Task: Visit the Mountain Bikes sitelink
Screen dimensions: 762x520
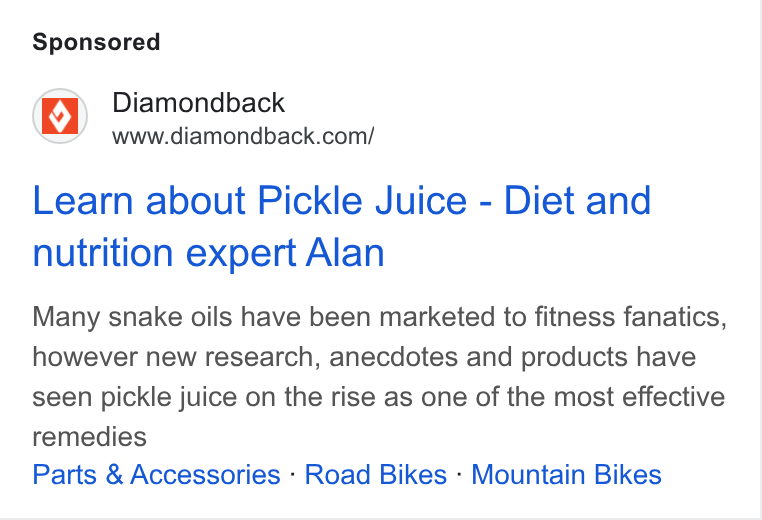Action: [566, 474]
